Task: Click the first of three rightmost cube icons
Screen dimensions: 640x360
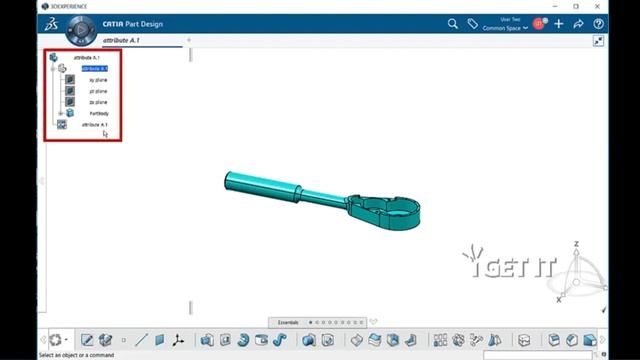Action: point(553,340)
